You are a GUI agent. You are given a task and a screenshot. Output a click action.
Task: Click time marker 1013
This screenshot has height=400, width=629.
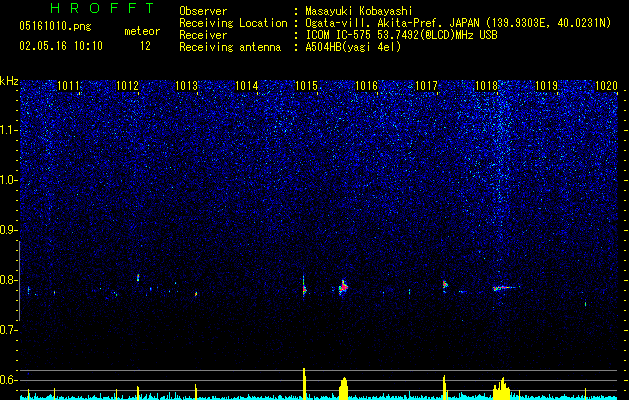pyautogui.click(x=187, y=86)
